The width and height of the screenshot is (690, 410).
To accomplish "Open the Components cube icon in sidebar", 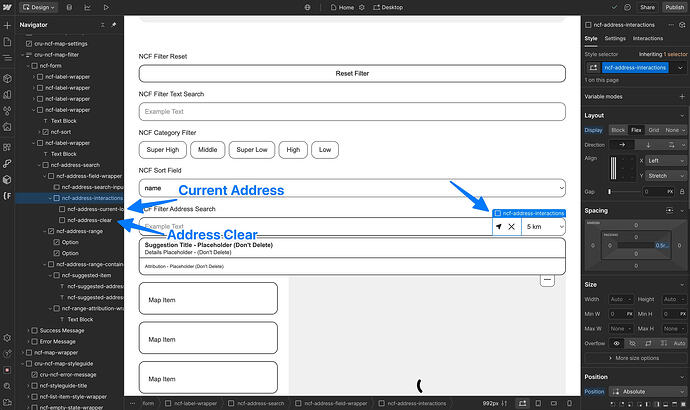I will (x=7, y=79).
